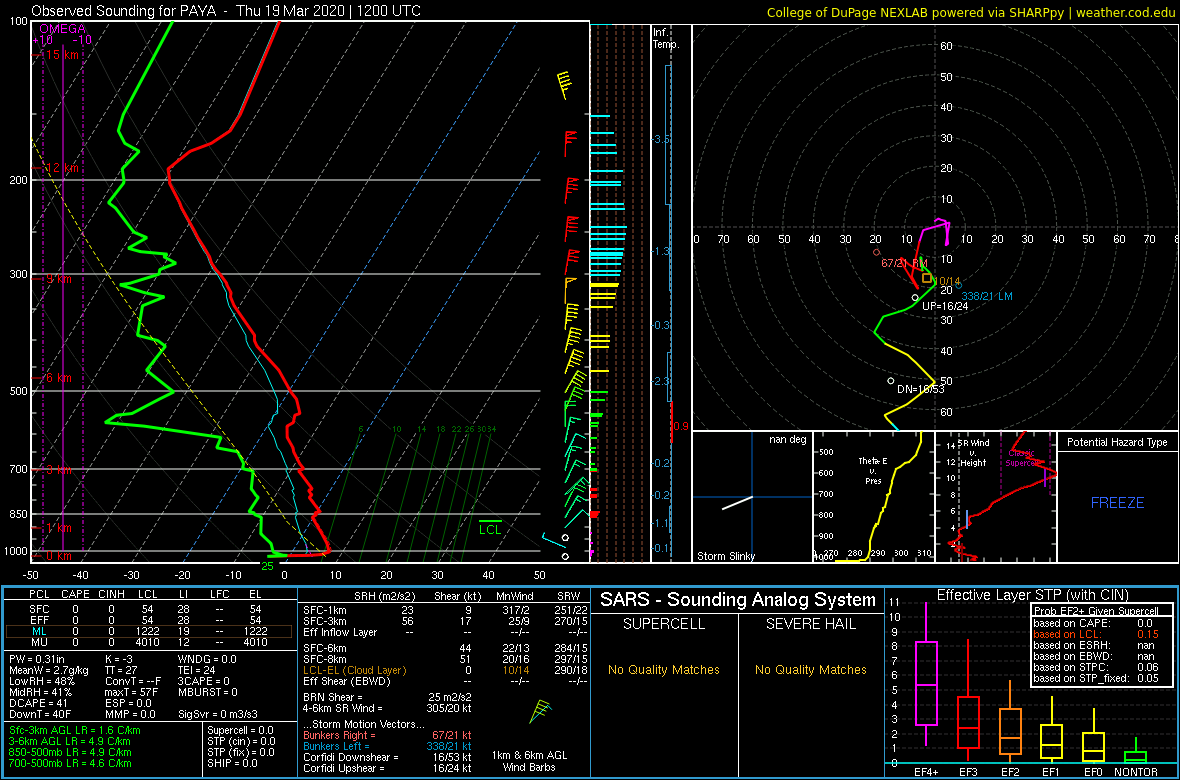Click the red 'based on LCL' probability row

click(1098, 634)
